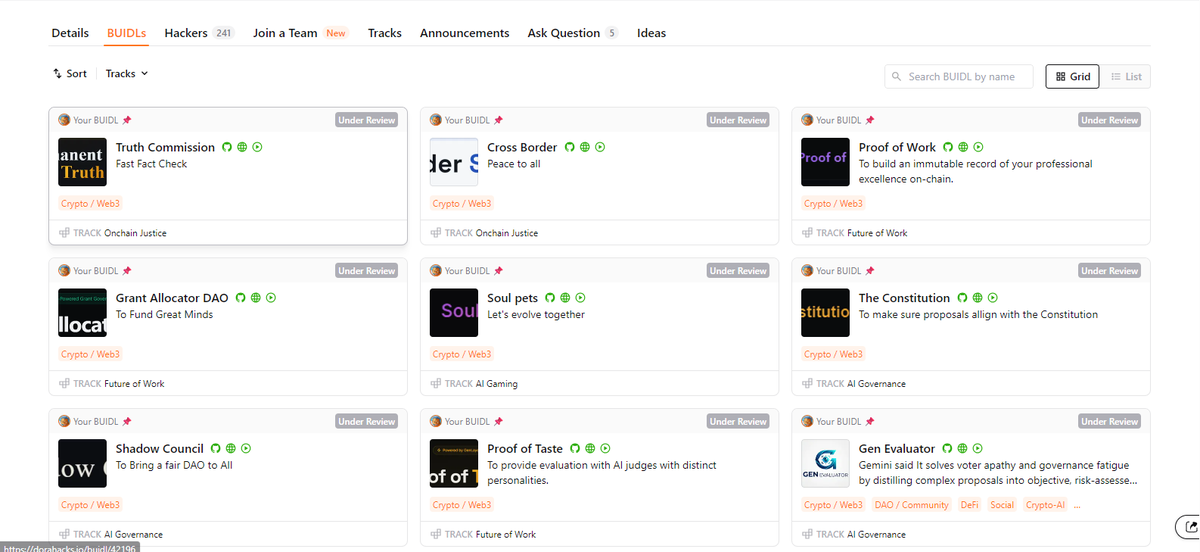The height and width of the screenshot is (552, 1200).
Task: Open website globe icon for Soul pets
Action: pos(565,298)
